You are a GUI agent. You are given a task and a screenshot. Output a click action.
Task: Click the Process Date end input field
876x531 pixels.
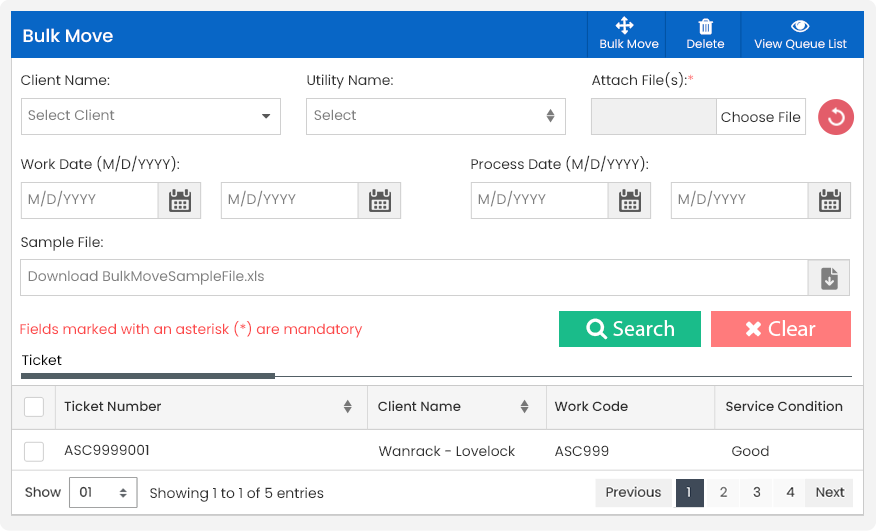point(740,200)
